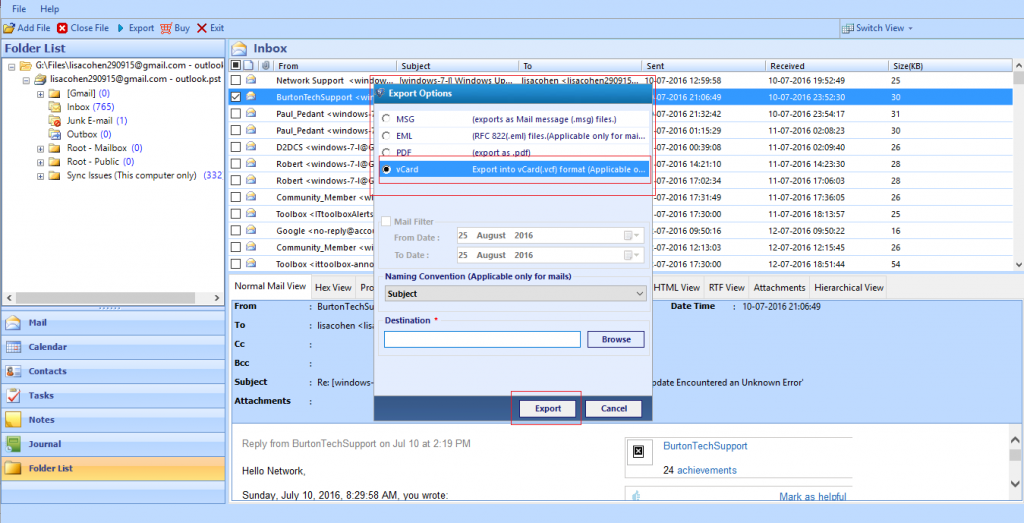Click the Mark as helpful link
Viewport: 1024px width, 523px height.
pyautogui.click(x=812, y=497)
